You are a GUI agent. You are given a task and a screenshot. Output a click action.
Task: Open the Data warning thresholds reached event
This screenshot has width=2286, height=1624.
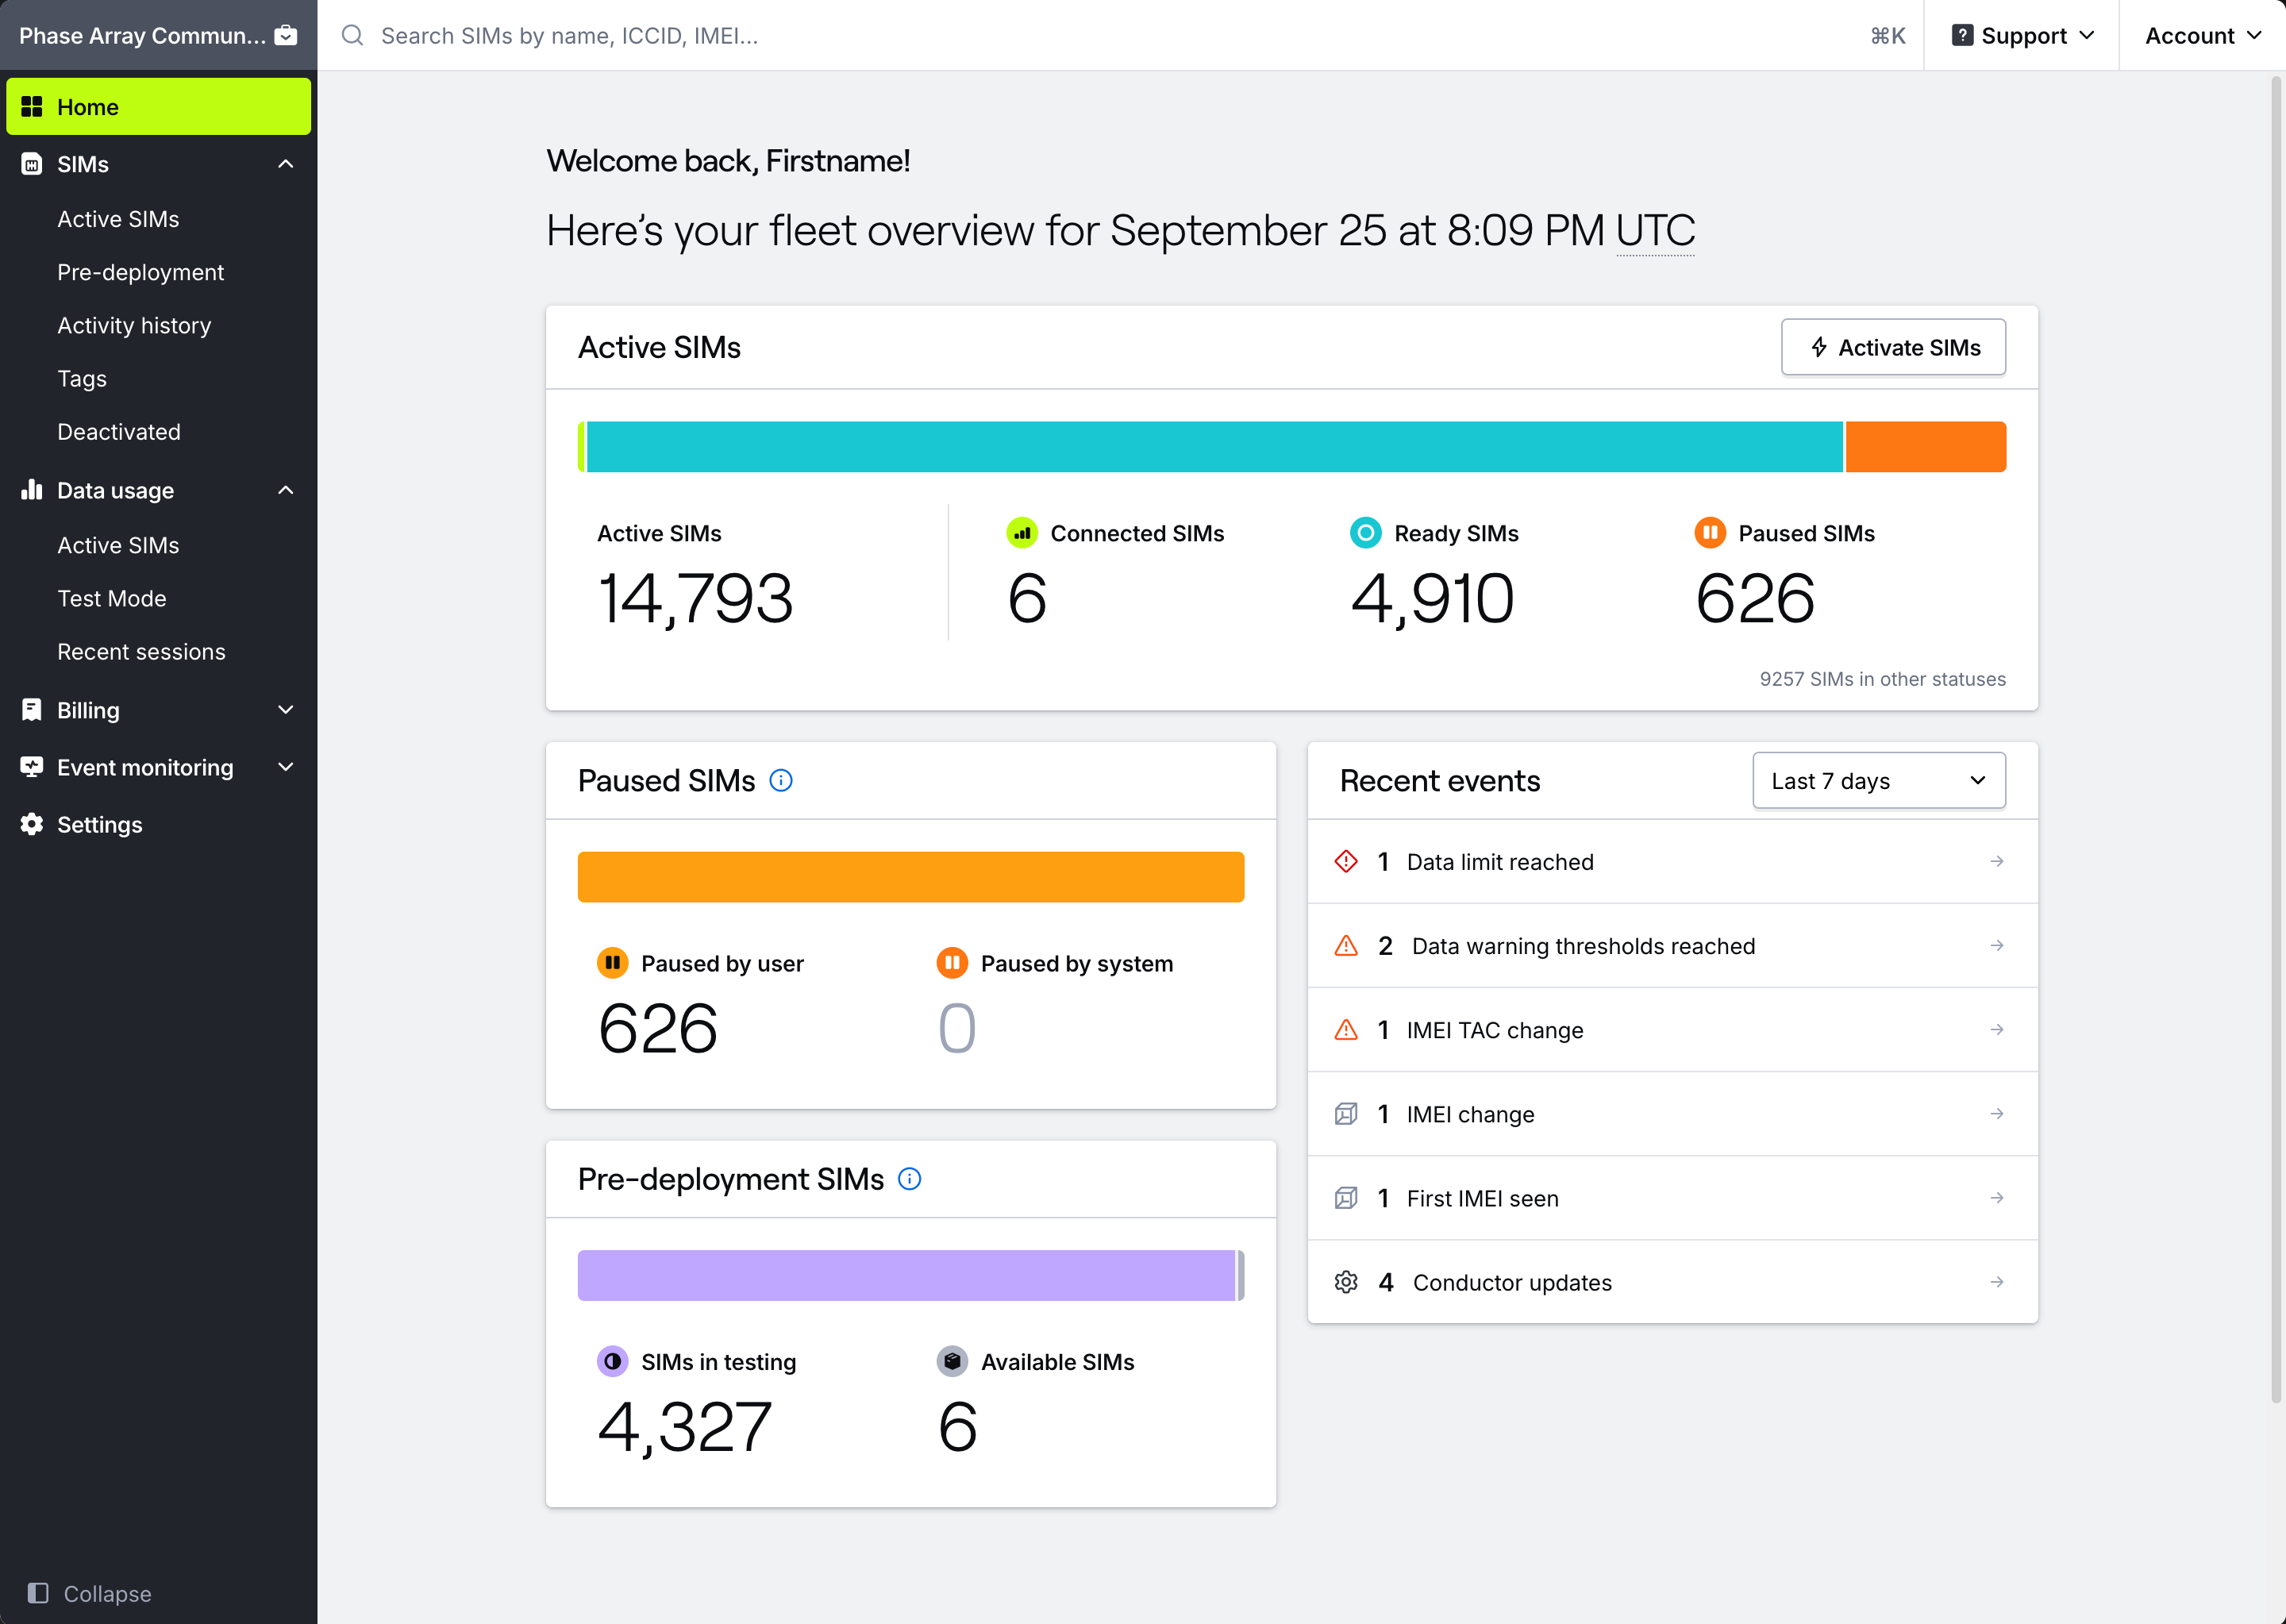point(1672,945)
